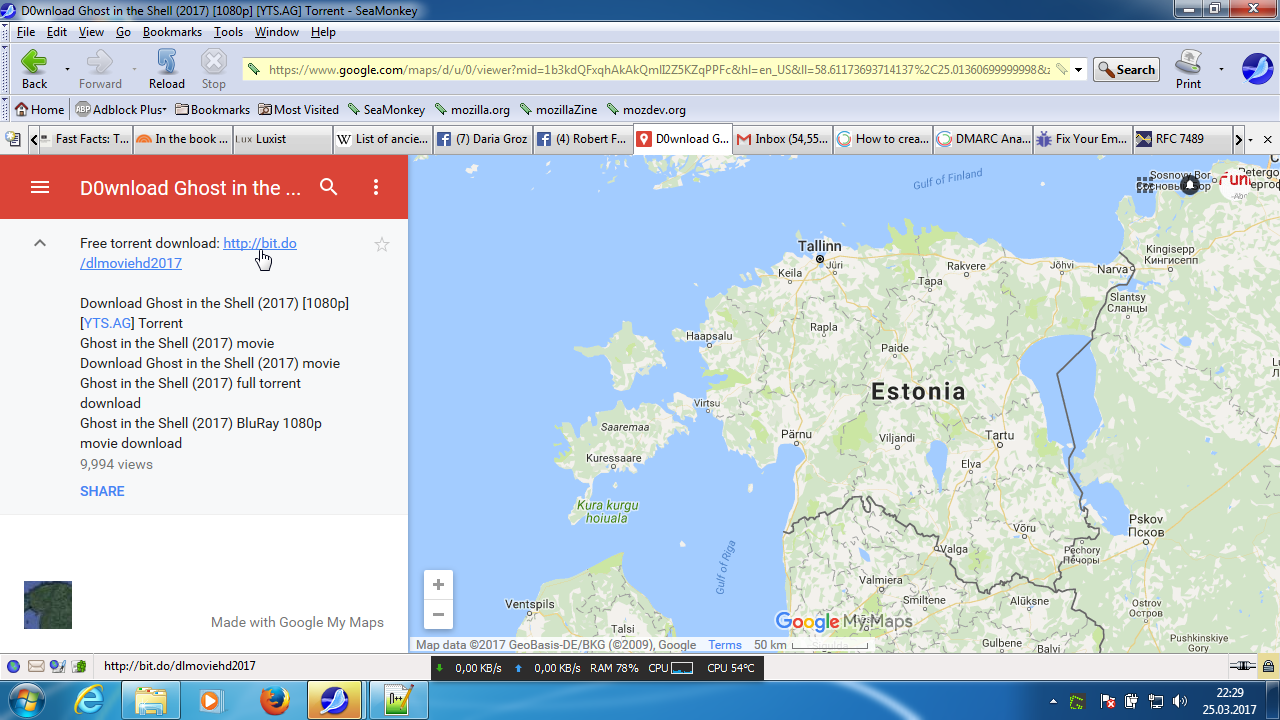Screen dimensions: 1280x720
Task: Print the page using the Print icon
Action: [1188, 69]
